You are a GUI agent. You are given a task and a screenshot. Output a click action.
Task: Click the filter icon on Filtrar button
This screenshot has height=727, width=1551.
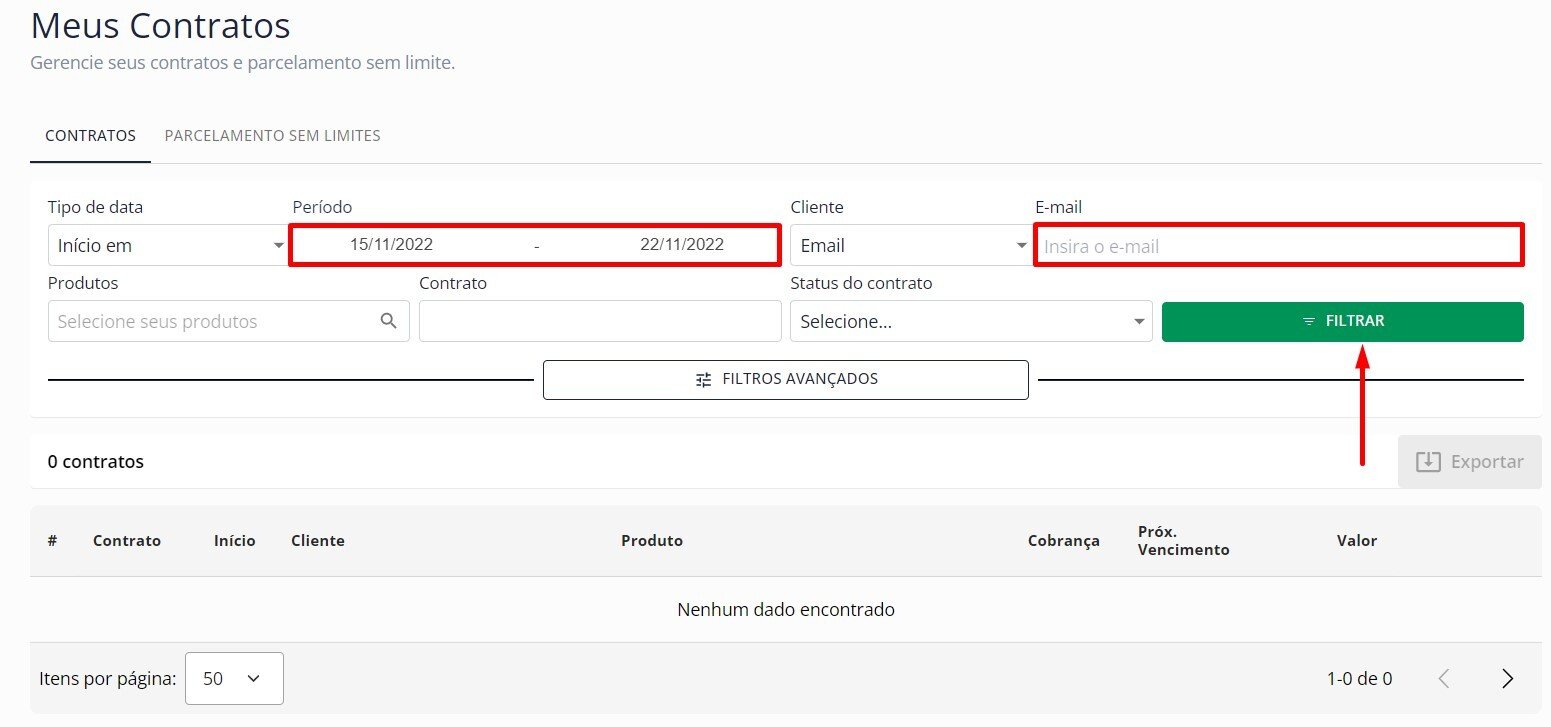[x=1309, y=322]
